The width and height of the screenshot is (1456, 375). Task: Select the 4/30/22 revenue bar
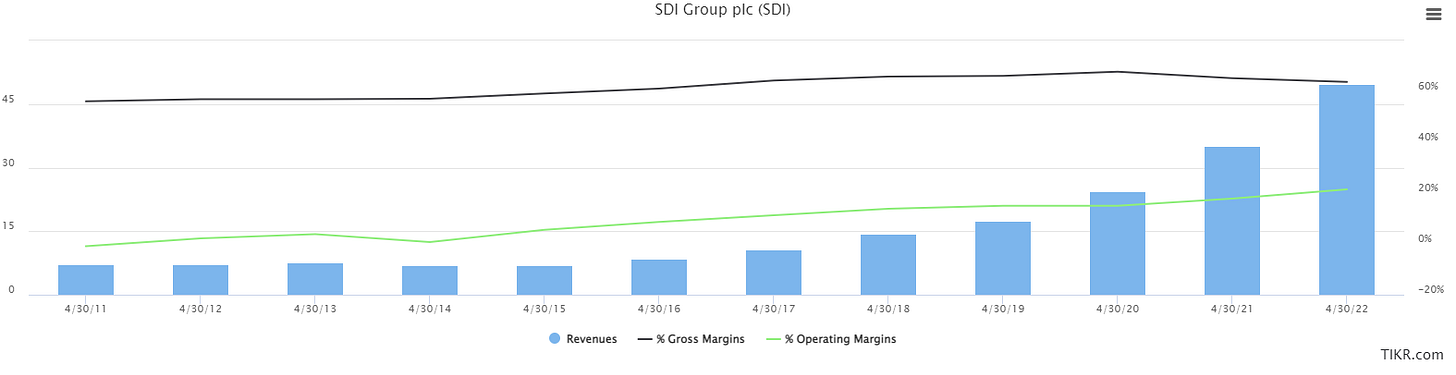[1347, 190]
